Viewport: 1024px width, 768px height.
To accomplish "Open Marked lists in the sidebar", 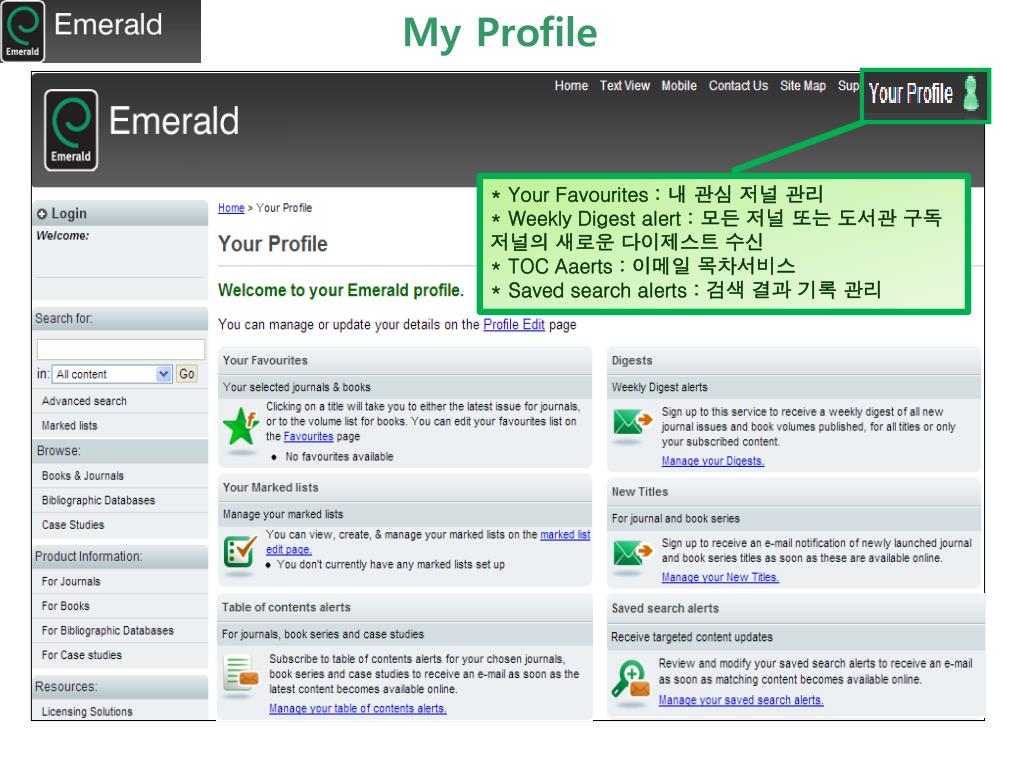I will tap(69, 426).
